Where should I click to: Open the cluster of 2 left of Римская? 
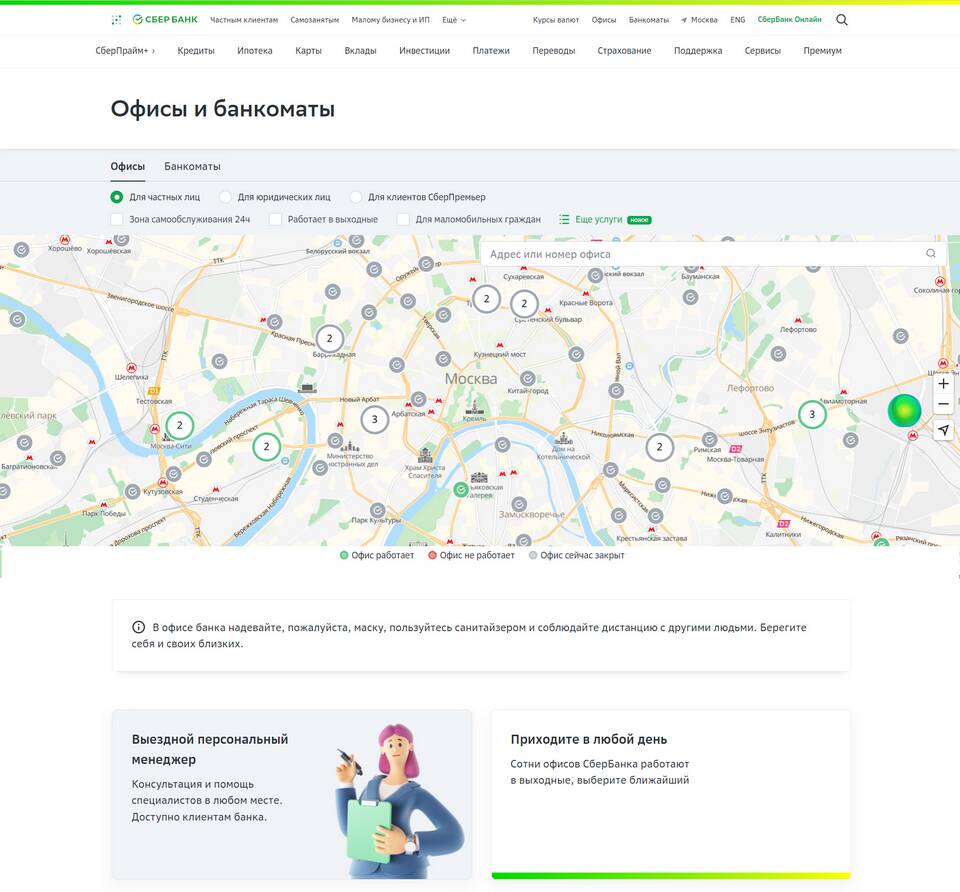[x=659, y=448]
